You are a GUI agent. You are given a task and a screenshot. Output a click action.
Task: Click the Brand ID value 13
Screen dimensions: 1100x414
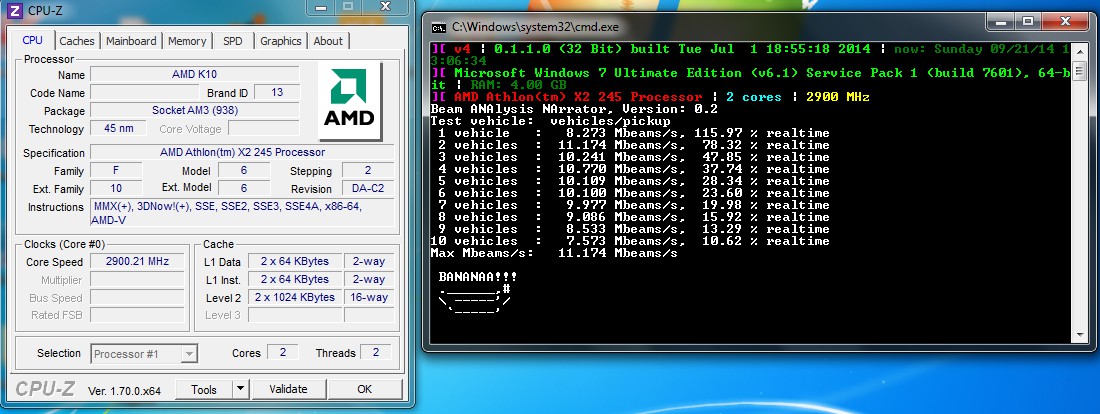pyautogui.click(x=277, y=93)
